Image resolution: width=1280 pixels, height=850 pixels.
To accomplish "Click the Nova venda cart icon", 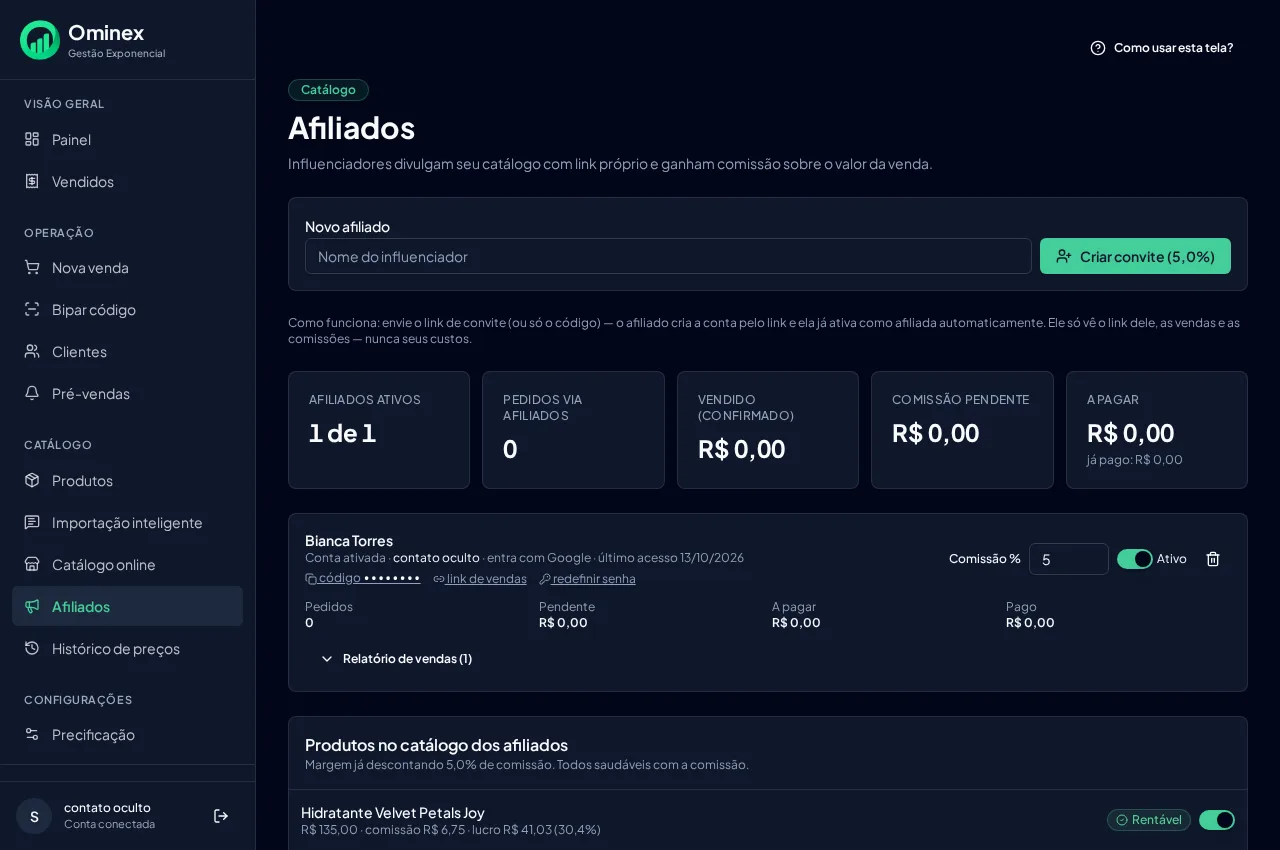I will (32, 267).
